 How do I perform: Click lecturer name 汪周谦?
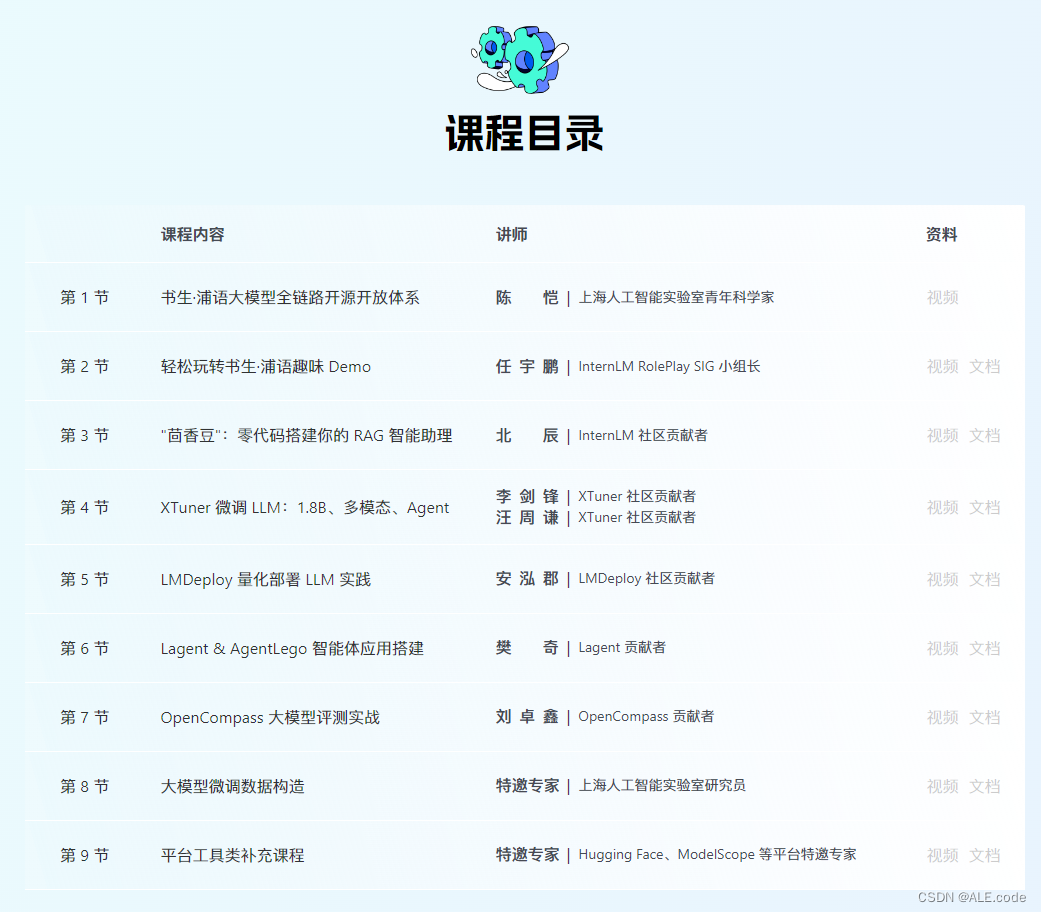527,517
